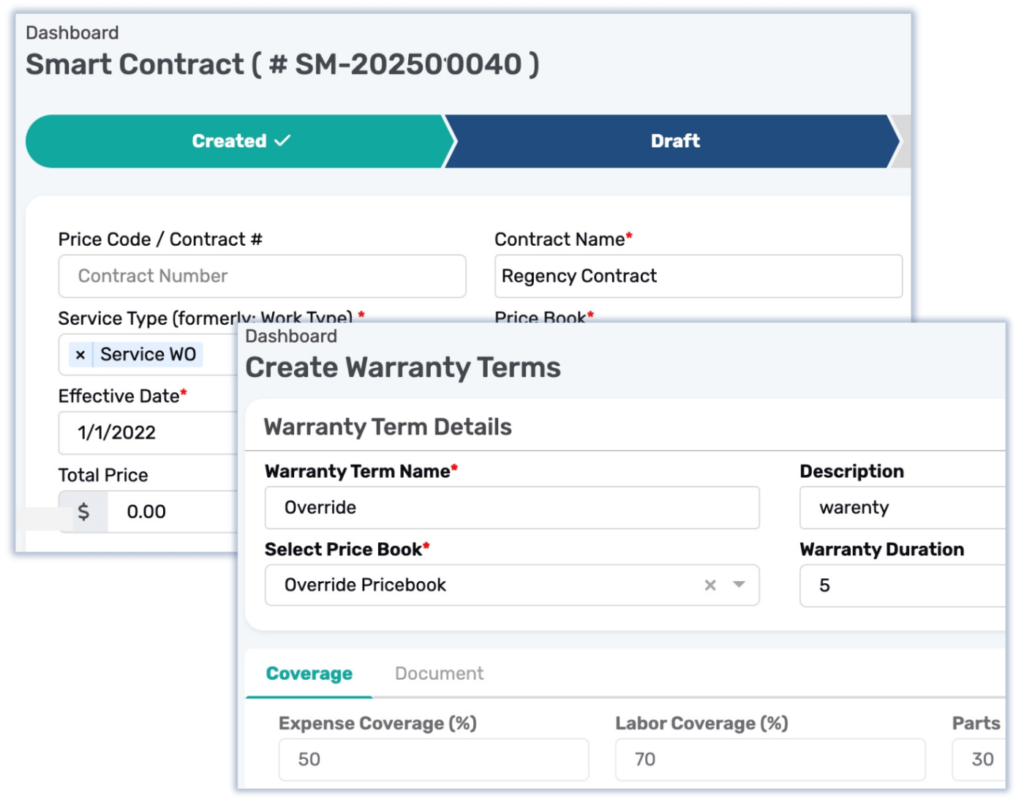Click Dashboard above Create Warranty Terms
This screenshot has height=805, width=1024.
tap(291, 336)
